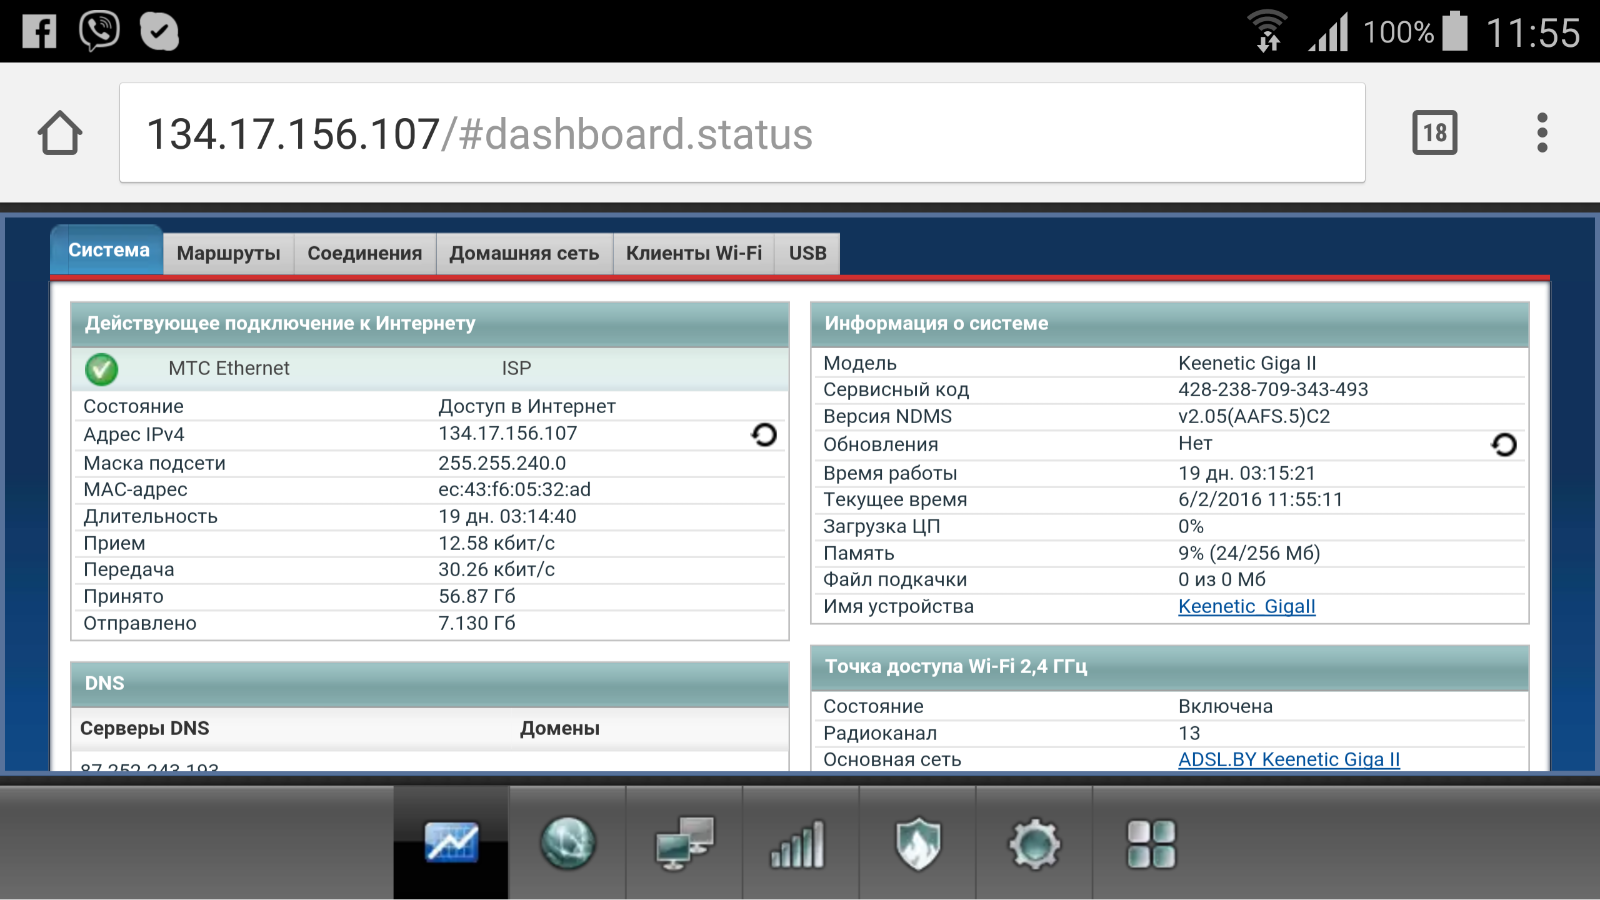Viewport: 1600px width, 900px height.
Task: Switch to the Домашняя сеть tab
Action: click(x=524, y=253)
